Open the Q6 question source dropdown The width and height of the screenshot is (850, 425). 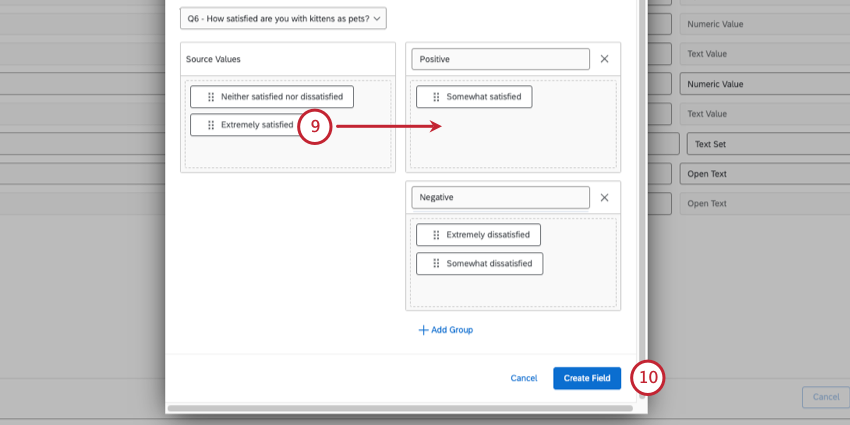click(284, 18)
